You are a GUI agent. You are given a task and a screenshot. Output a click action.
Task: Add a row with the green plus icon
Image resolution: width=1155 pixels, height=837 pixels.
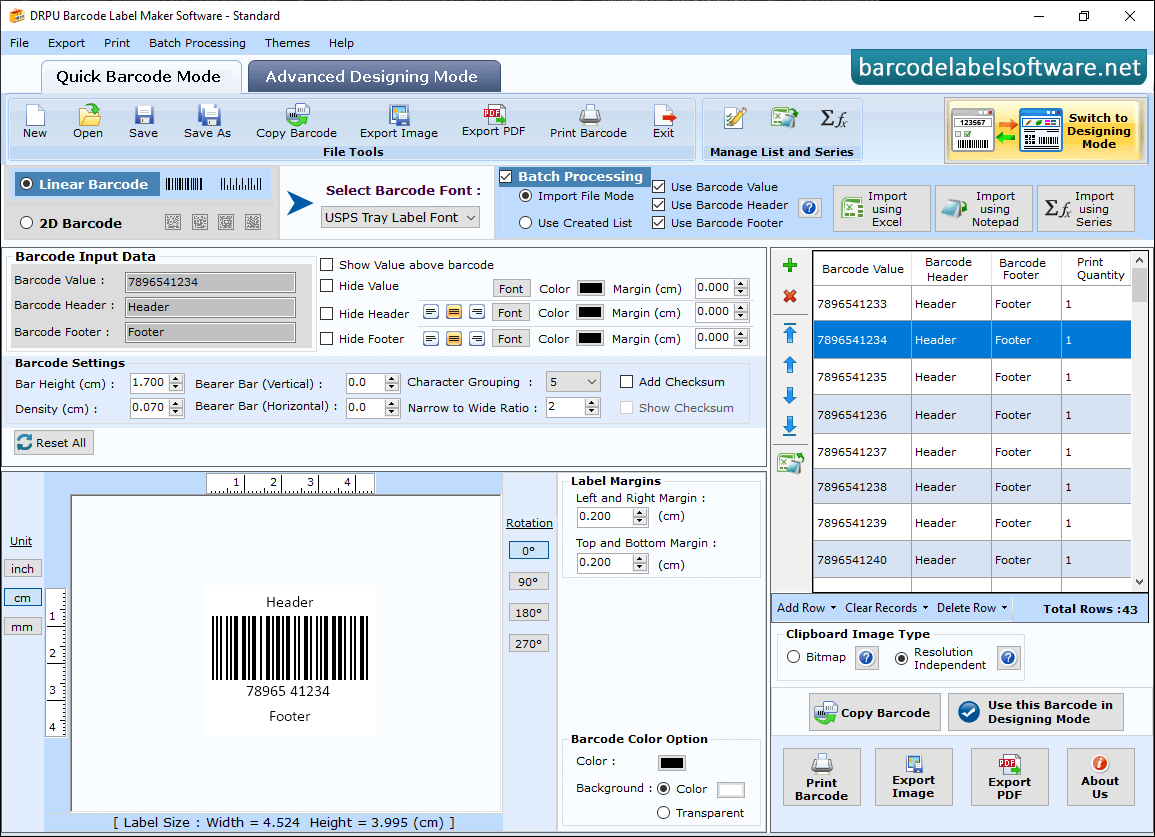[x=790, y=265]
